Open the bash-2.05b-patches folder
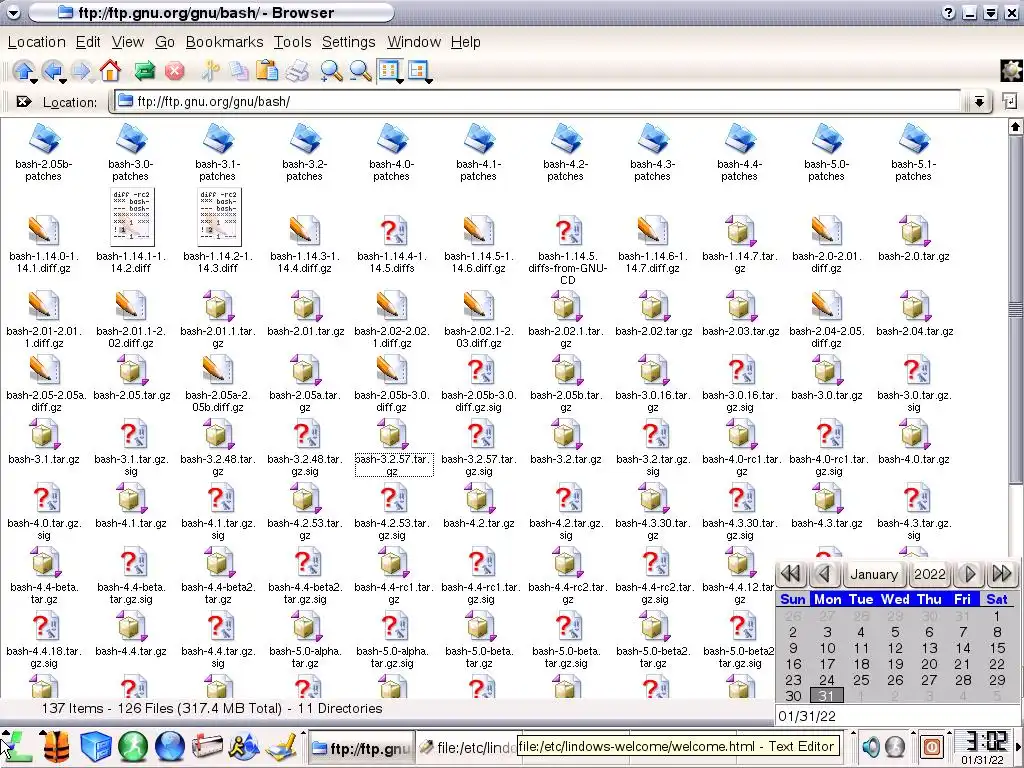The width and height of the screenshot is (1024, 768). [x=44, y=153]
